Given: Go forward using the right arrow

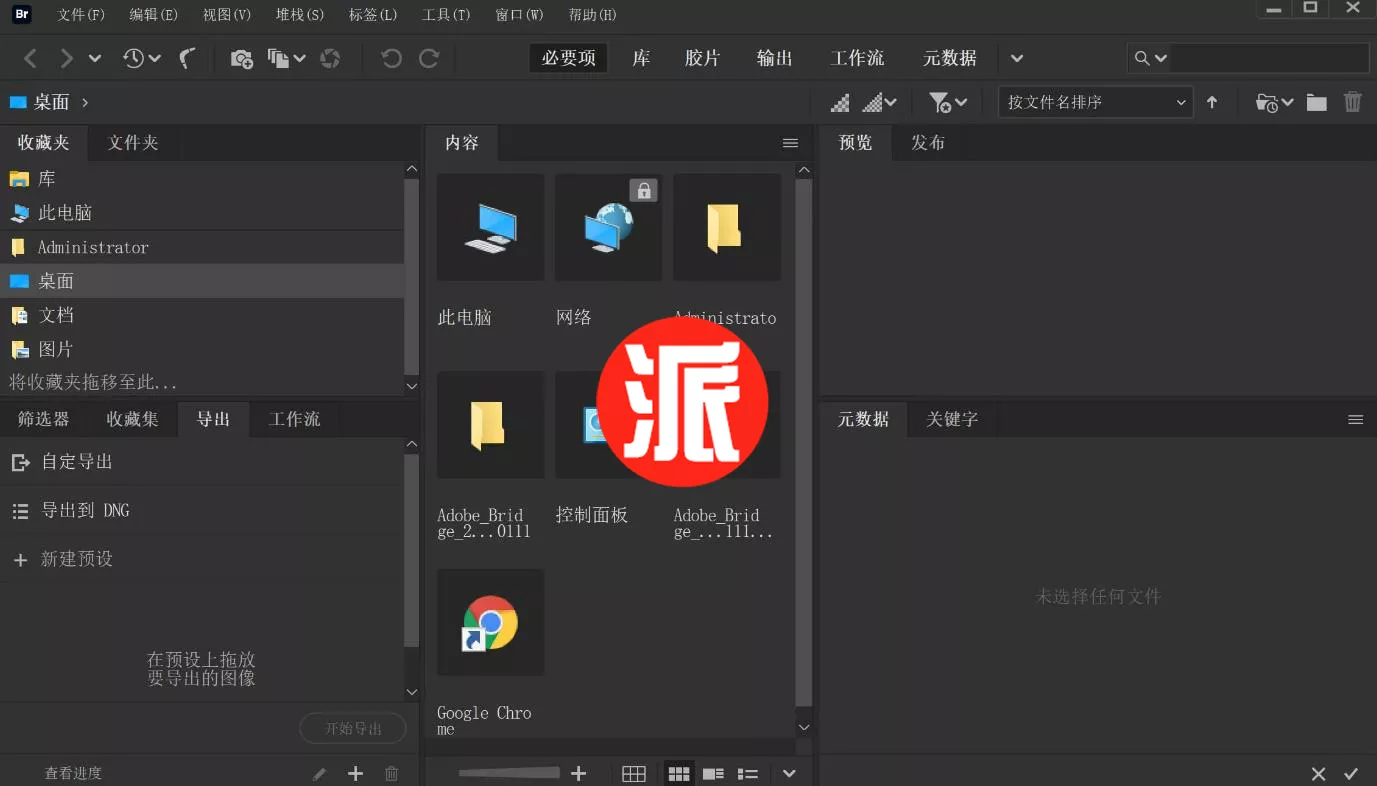Looking at the screenshot, I should click(x=66, y=59).
